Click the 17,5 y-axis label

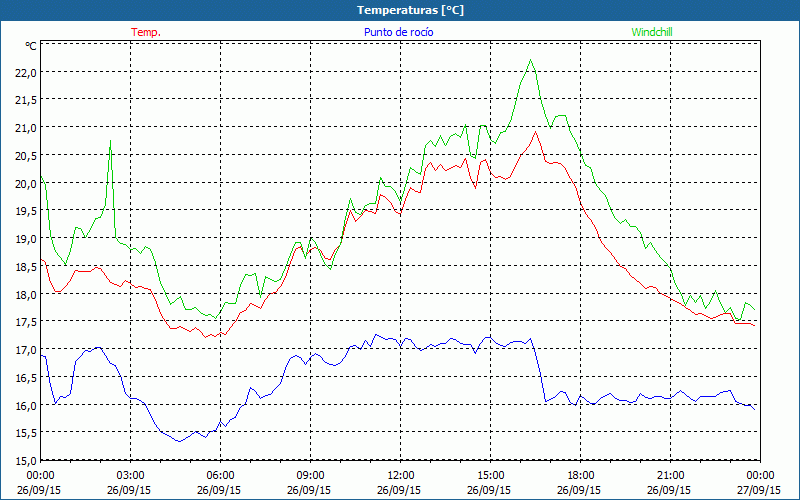click(x=25, y=322)
